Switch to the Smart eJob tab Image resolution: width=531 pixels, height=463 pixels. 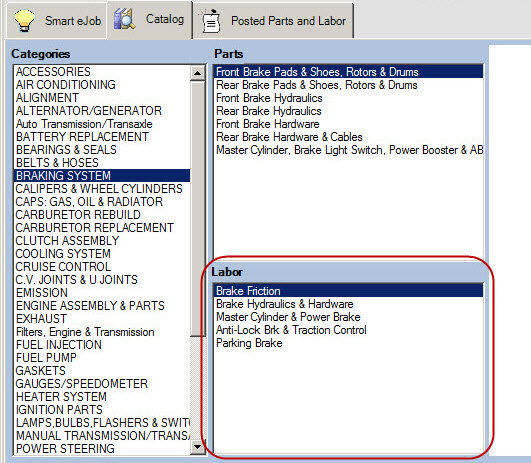coord(57,21)
